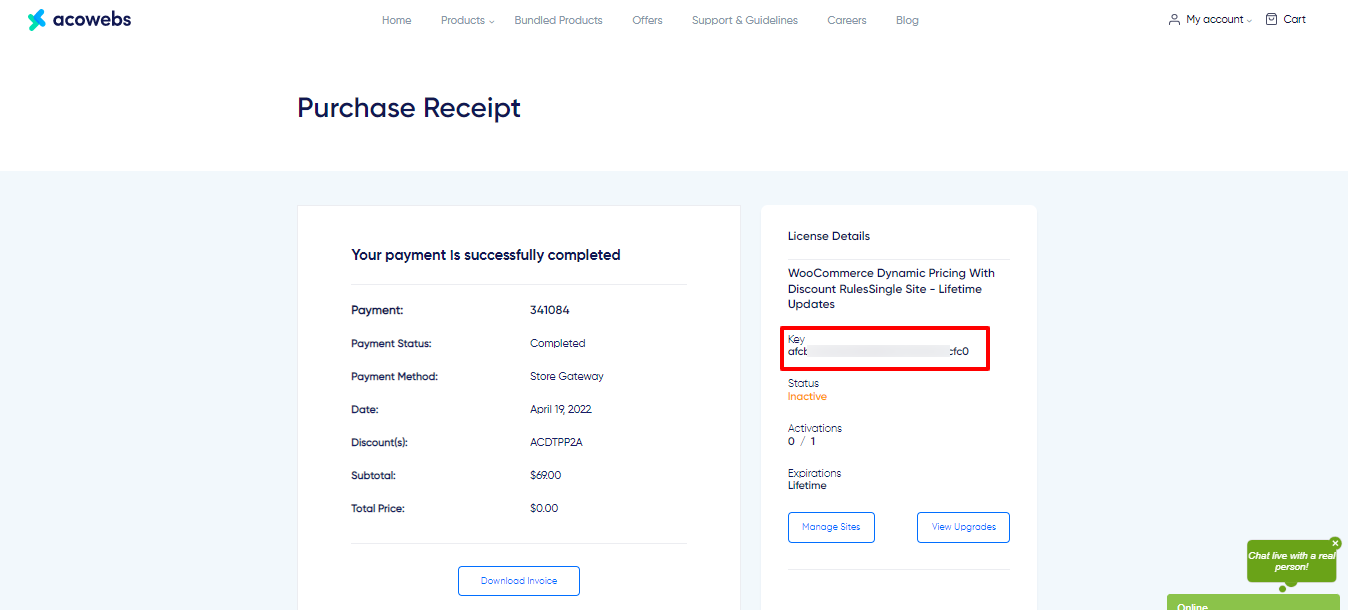
Task: Open the Offers page
Action: click(647, 20)
